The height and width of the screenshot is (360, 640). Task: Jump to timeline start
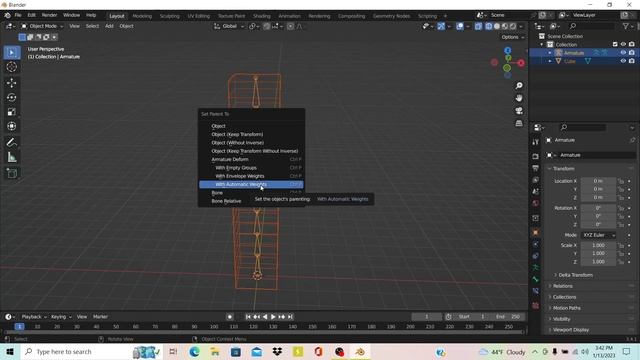coord(248,317)
